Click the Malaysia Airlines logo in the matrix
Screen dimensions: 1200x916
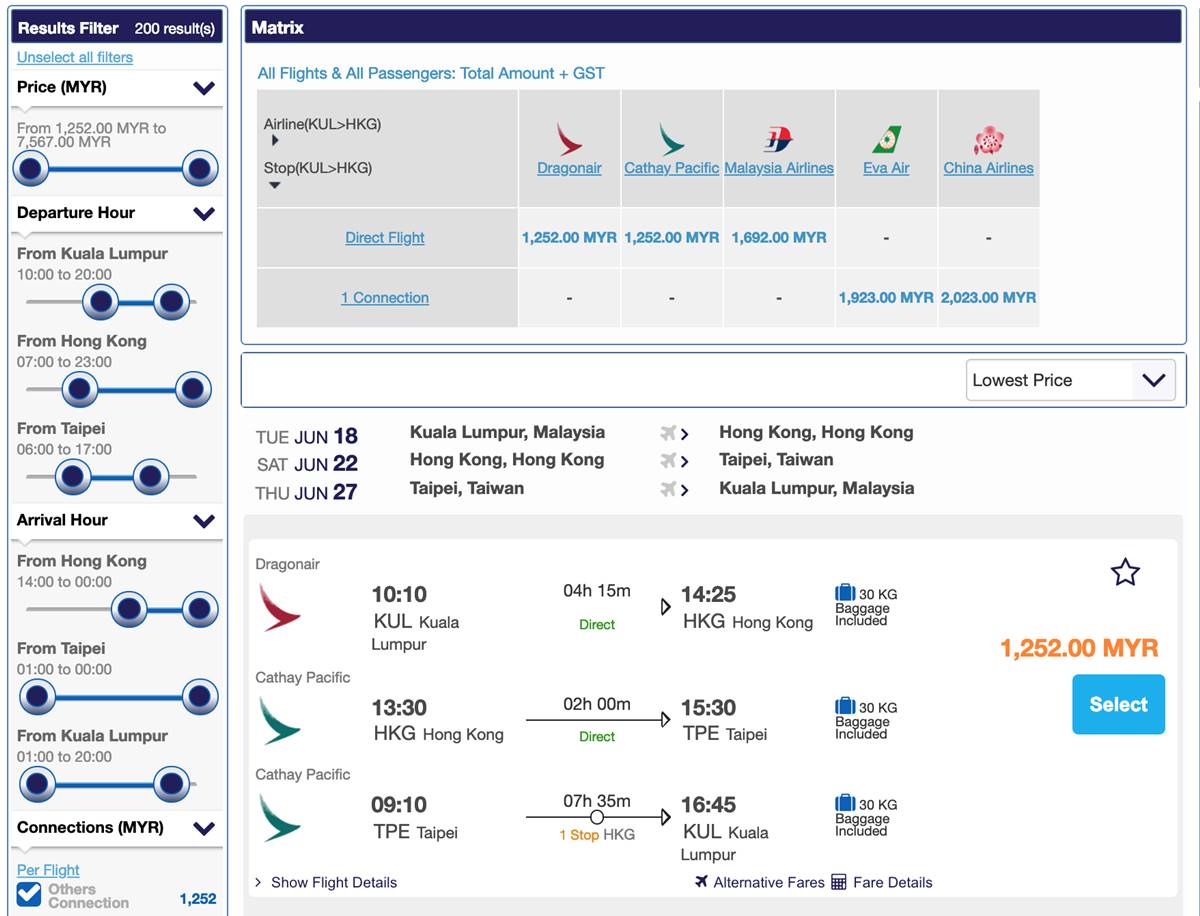click(778, 139)
